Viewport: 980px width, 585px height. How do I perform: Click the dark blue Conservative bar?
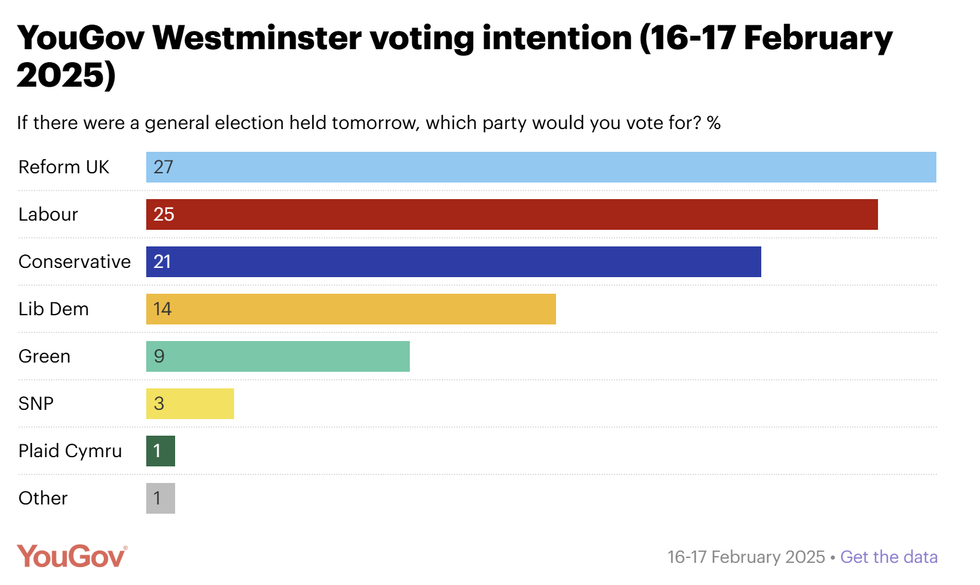(x=453, y=262)
